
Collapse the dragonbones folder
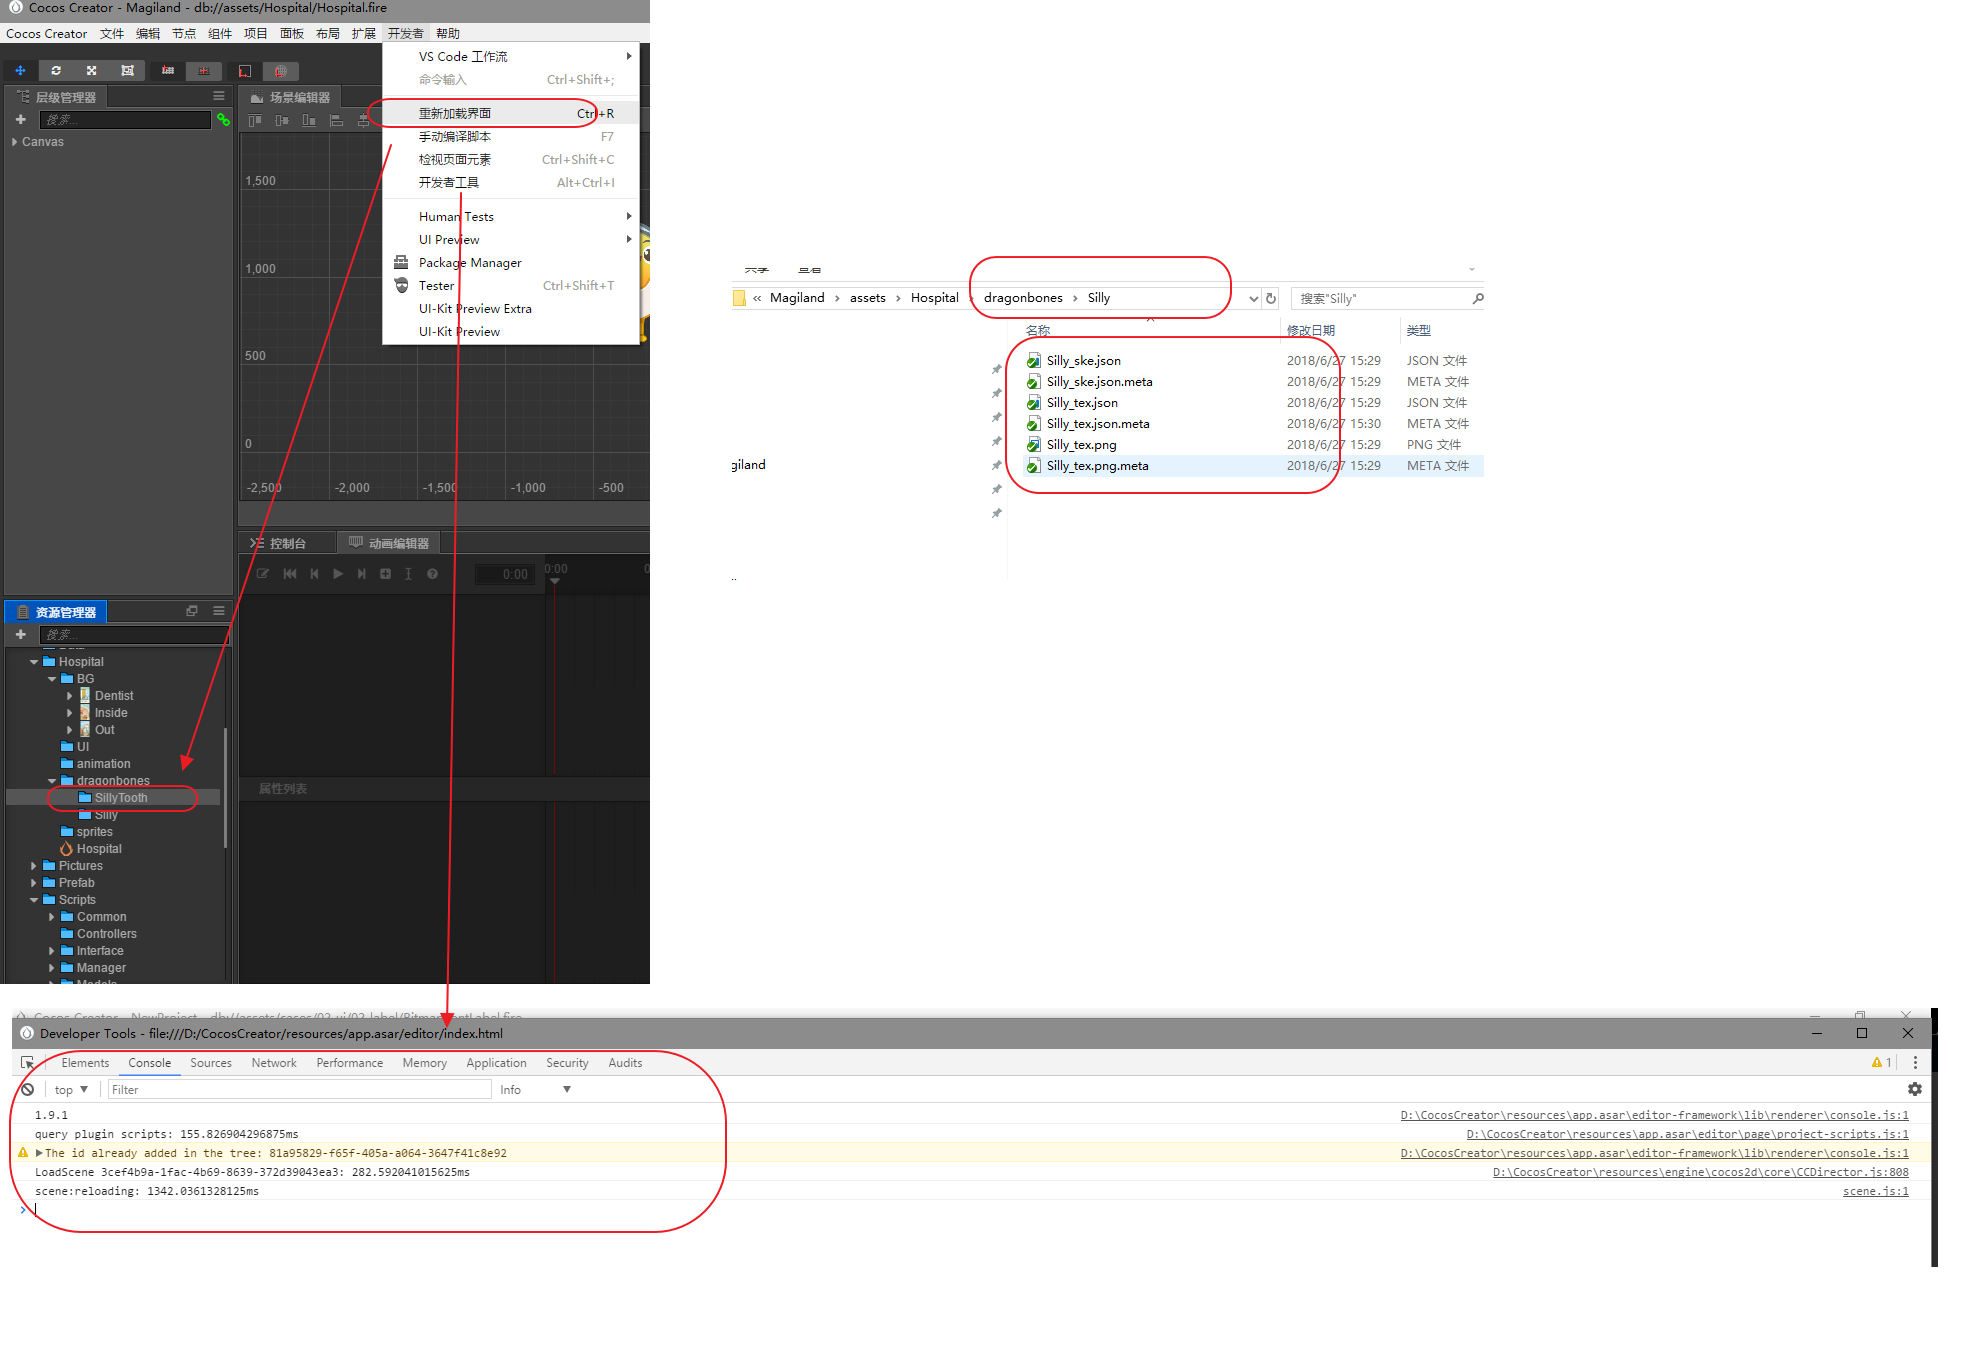[x=52, y=781]
